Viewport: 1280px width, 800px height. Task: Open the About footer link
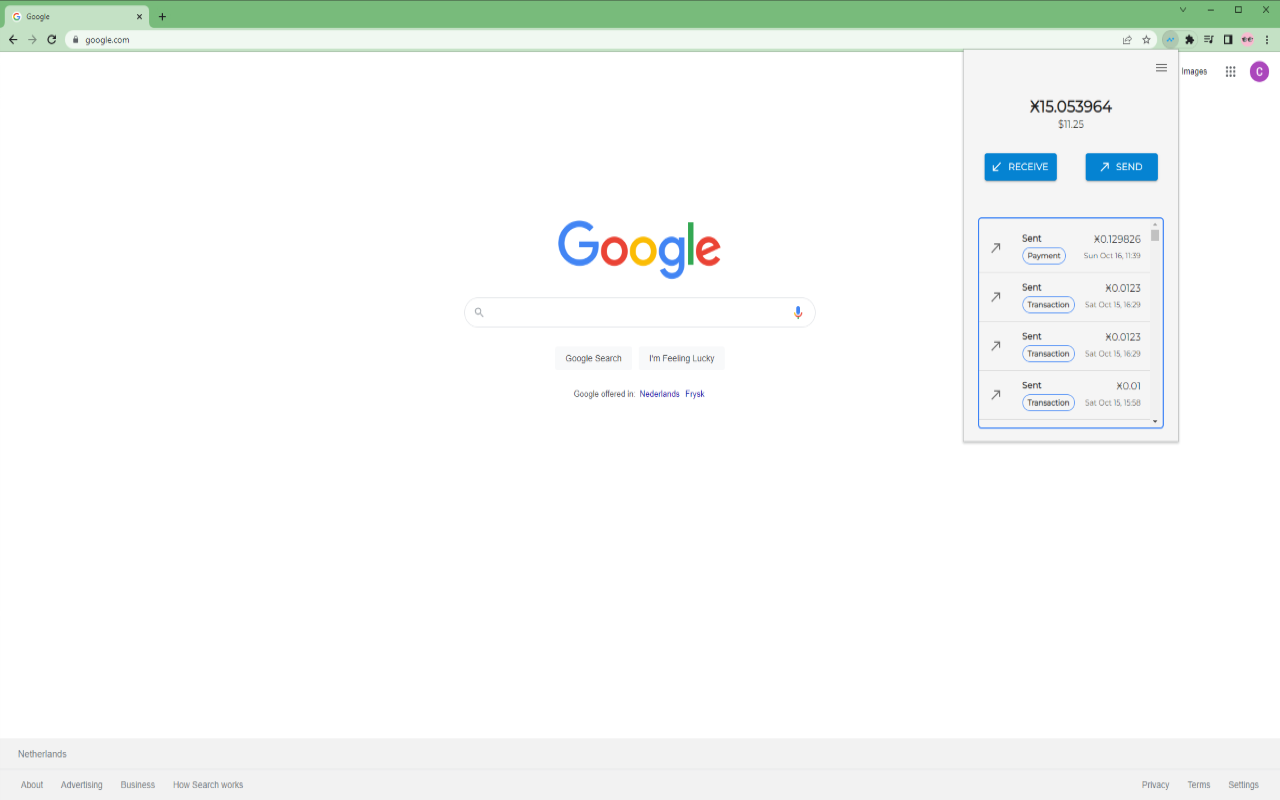click(x=32, y=785)
